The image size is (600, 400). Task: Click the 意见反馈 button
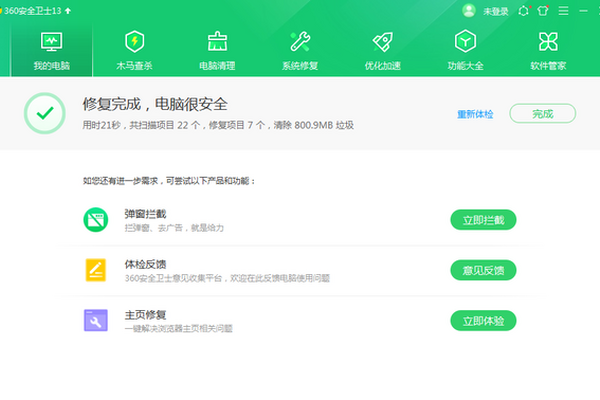click(483, 270)
